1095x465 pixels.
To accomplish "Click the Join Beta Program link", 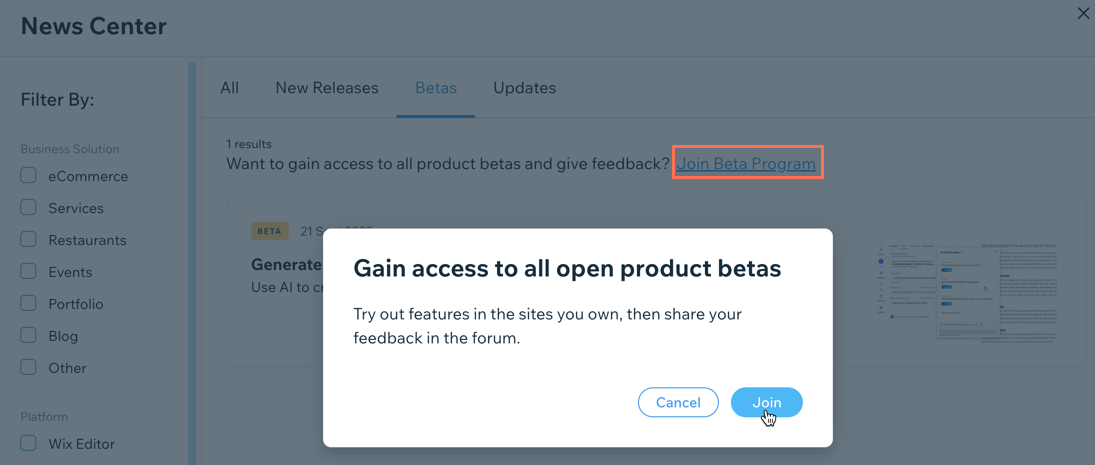I will (746, 163).
